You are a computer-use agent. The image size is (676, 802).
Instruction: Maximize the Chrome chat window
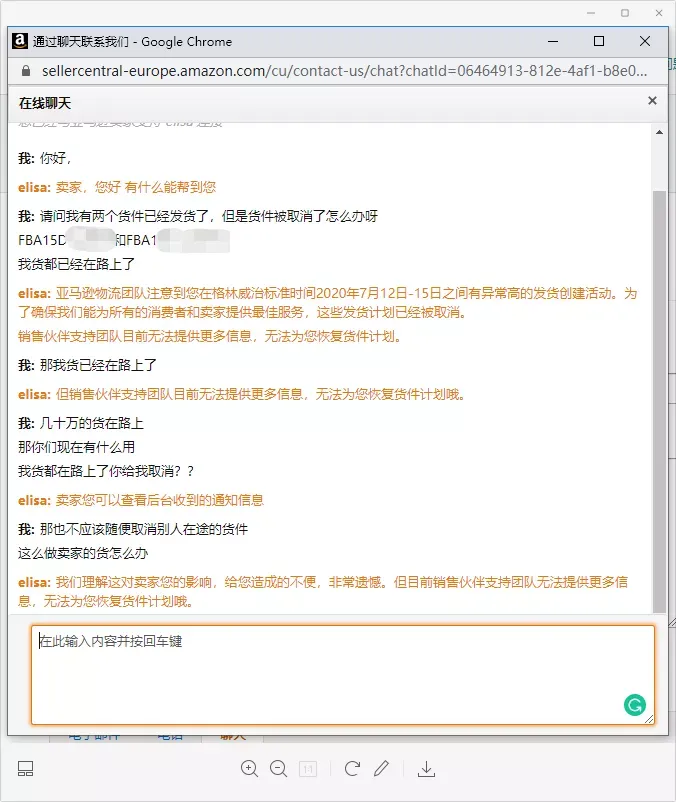tap(599, 41)
